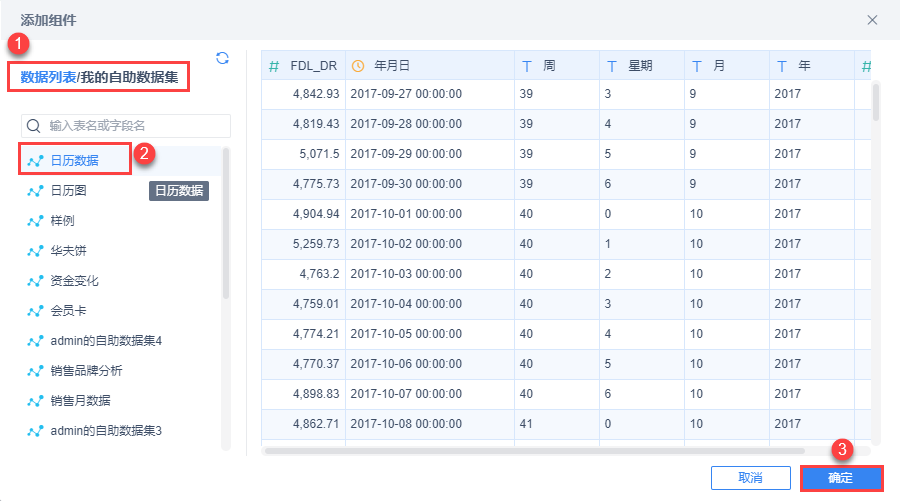The height and width of the screenshot is (501, 900).
Task: Click the 日历图 dataset icon
Action: [36, 190]
